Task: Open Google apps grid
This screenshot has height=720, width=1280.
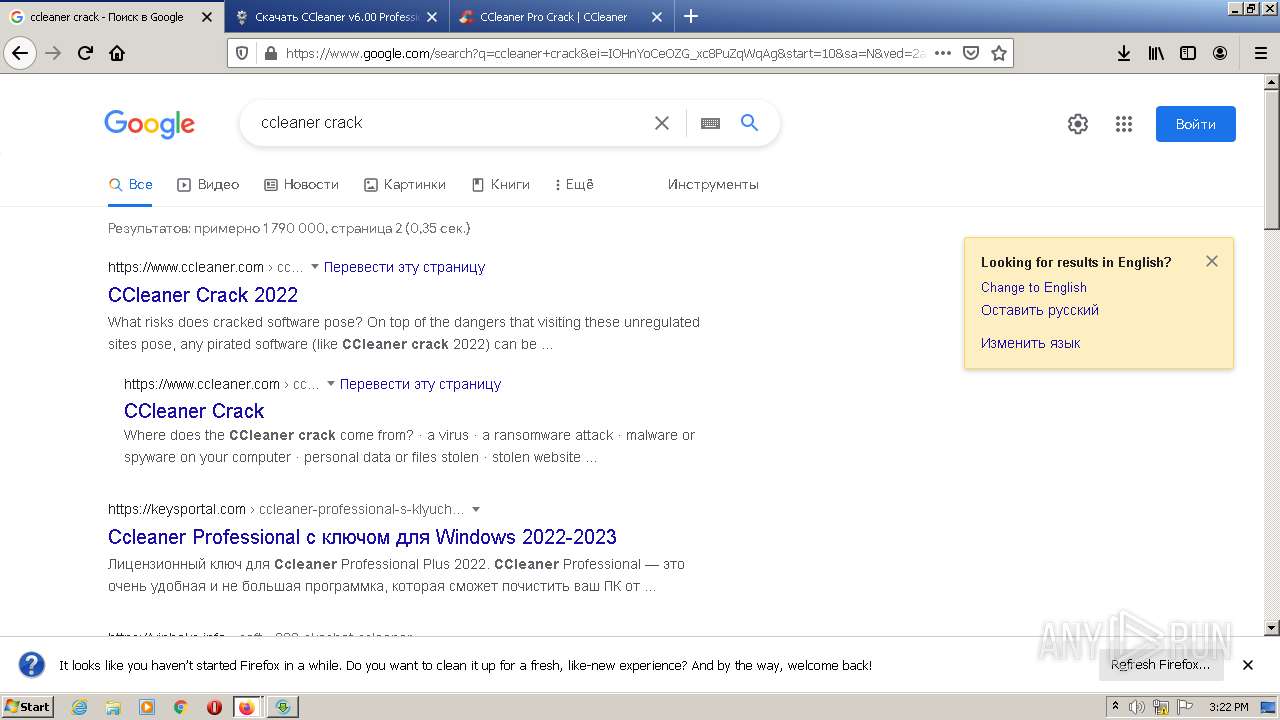Action: [1124, 124]
